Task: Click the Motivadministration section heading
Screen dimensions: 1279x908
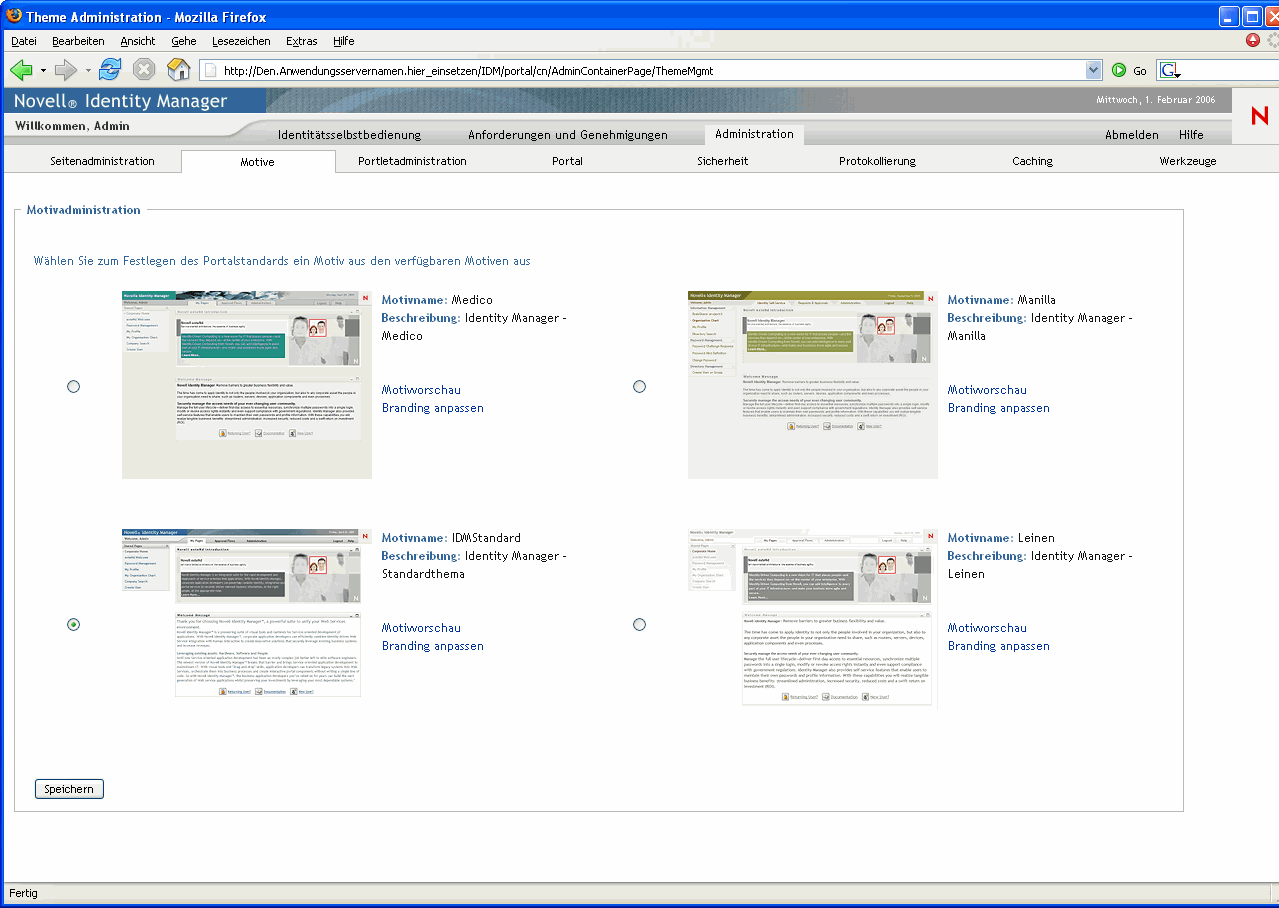Action: click(x=84, y=210)
